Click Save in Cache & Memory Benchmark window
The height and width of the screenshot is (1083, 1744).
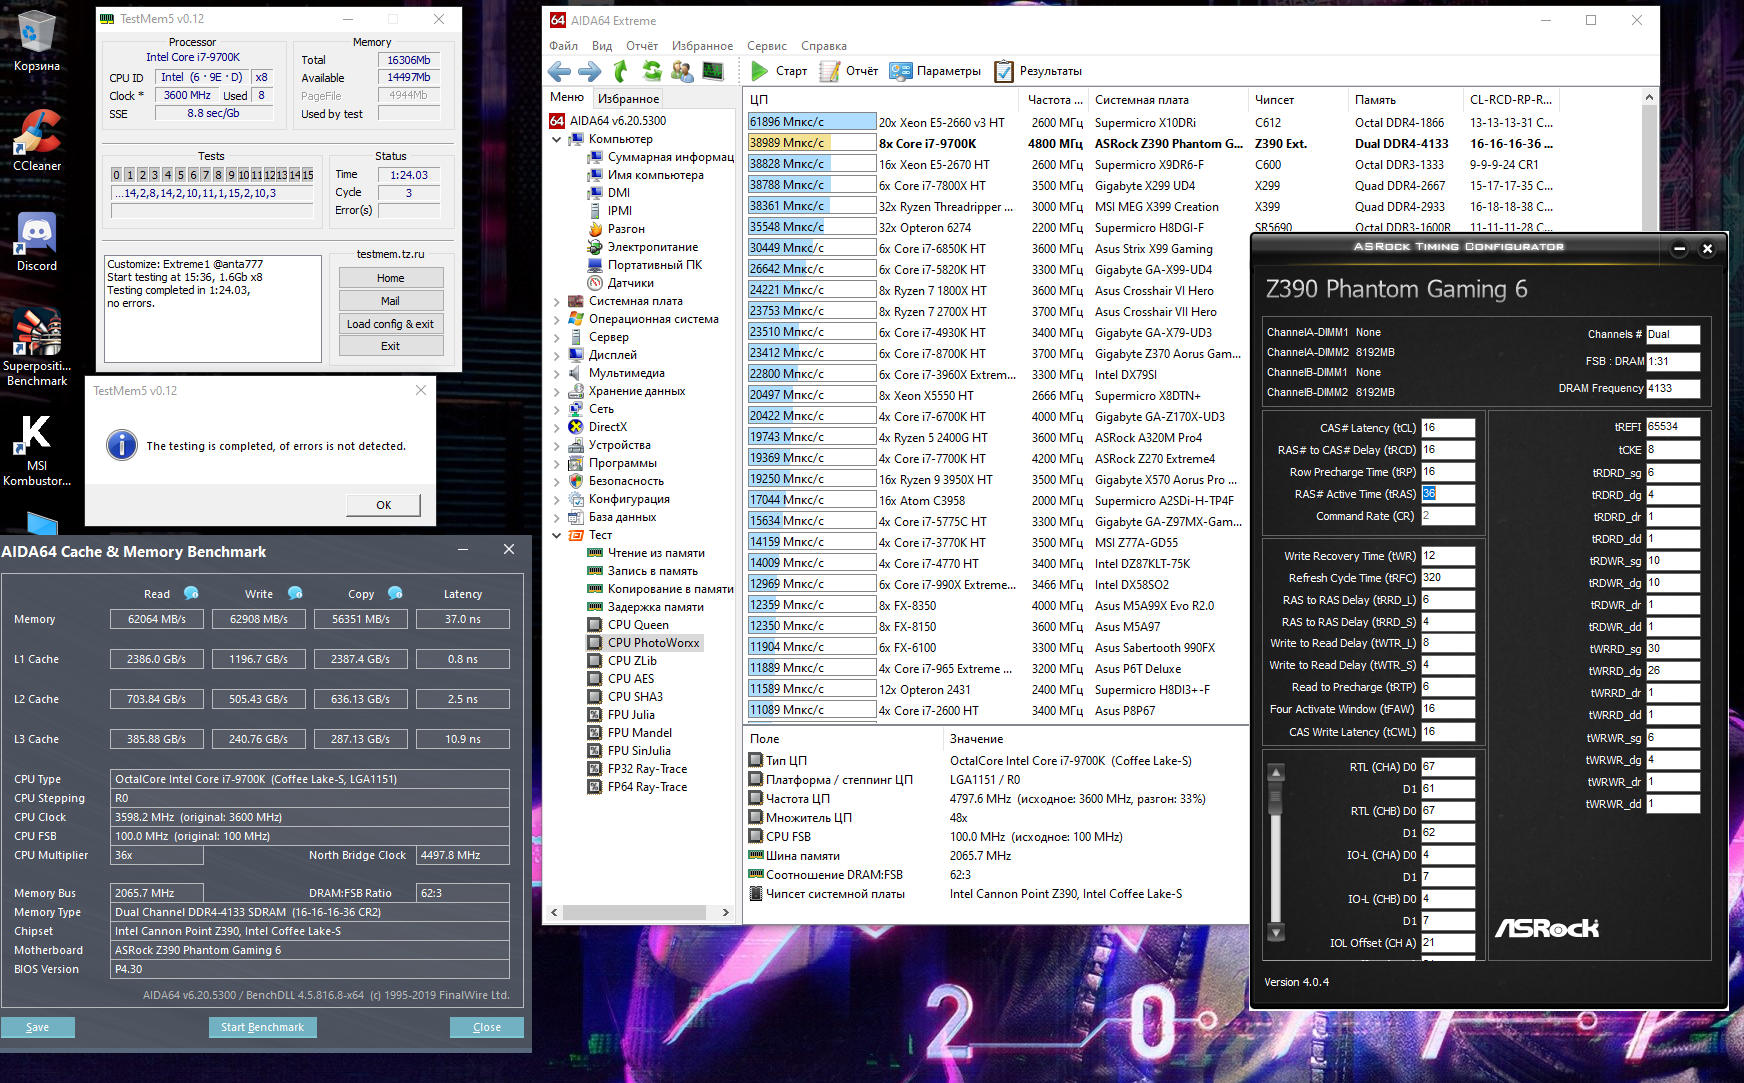click(38, 1027)
